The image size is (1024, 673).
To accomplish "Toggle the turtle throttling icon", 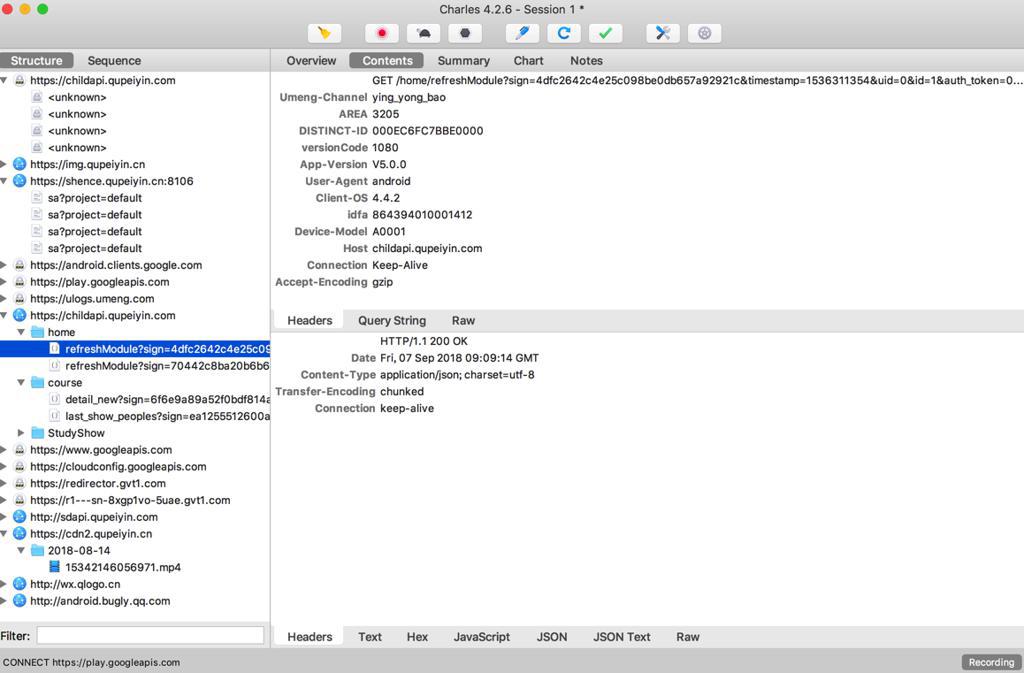I will click(423, 33).
